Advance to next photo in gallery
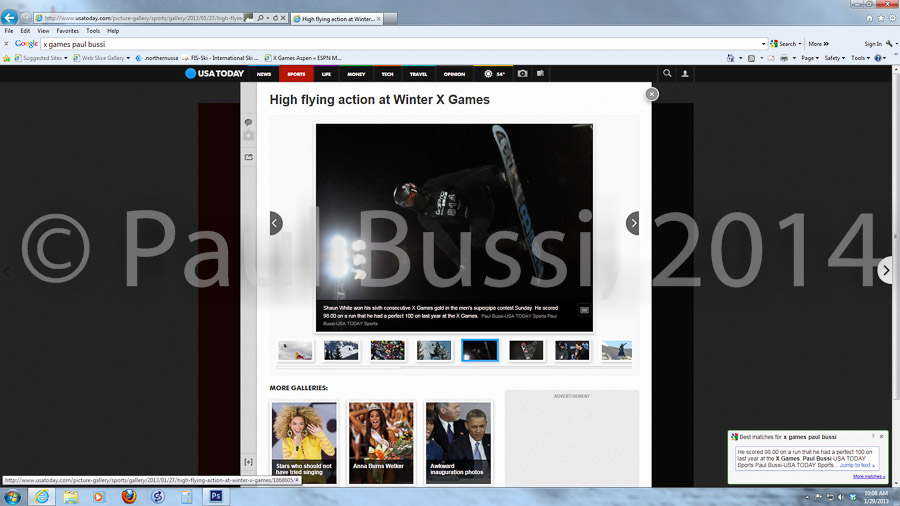 (633, 223)
